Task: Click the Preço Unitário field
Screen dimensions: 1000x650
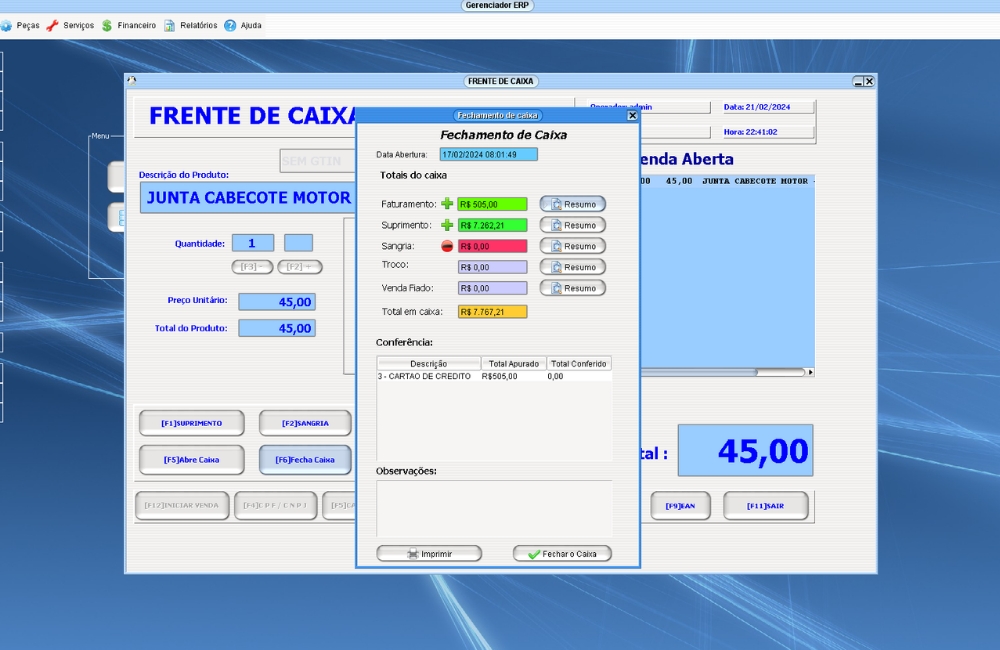Action: point(277,302)
